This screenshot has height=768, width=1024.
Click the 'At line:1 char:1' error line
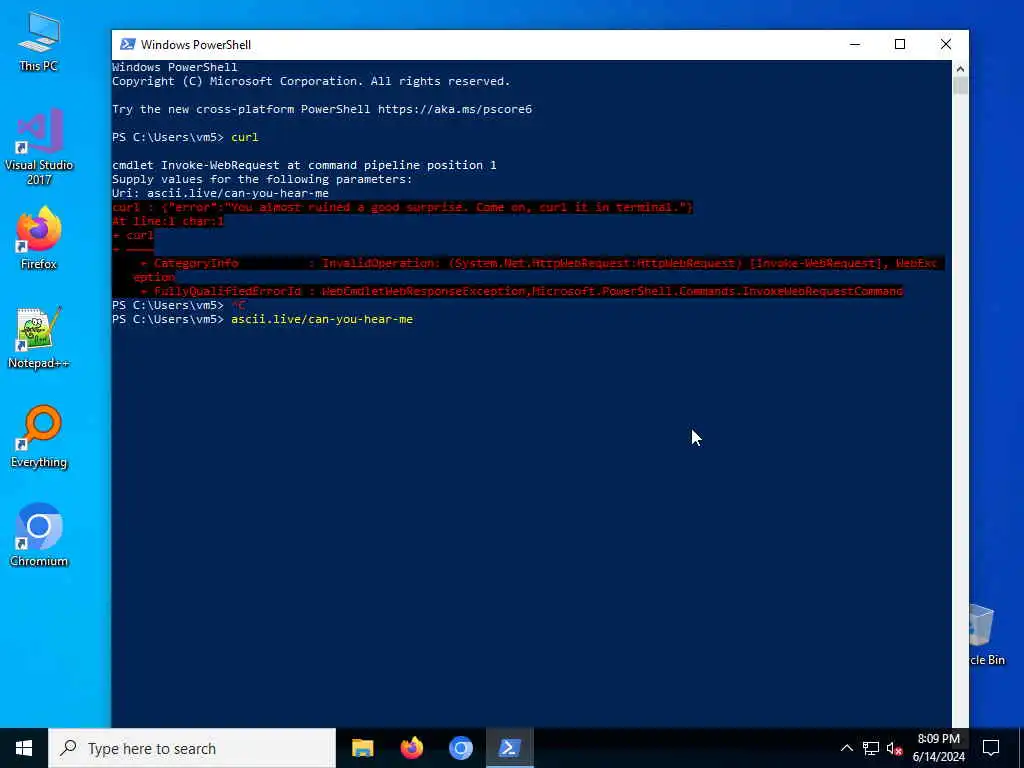pyautogui.click(x=168, y=221)
